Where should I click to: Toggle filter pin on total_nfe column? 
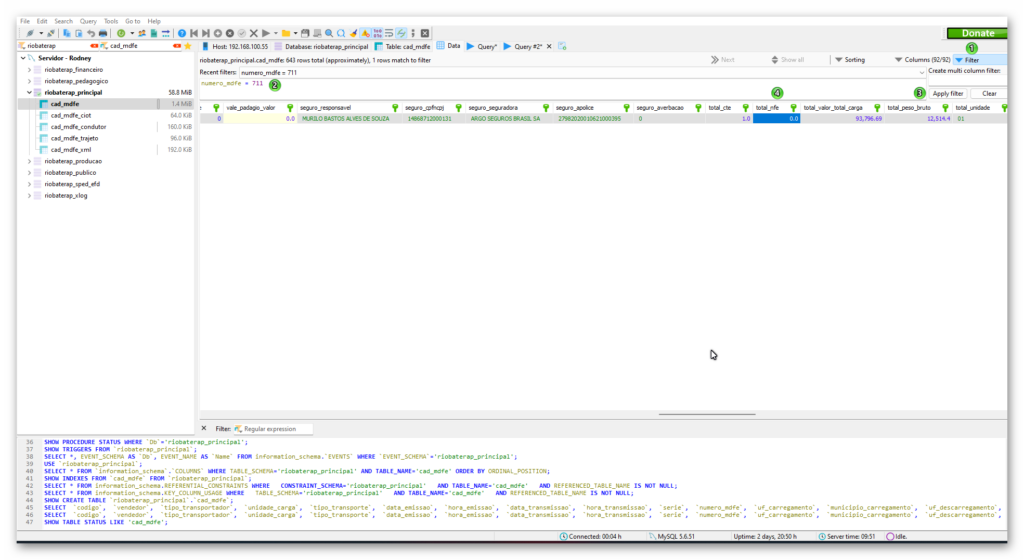coord(793,108)
